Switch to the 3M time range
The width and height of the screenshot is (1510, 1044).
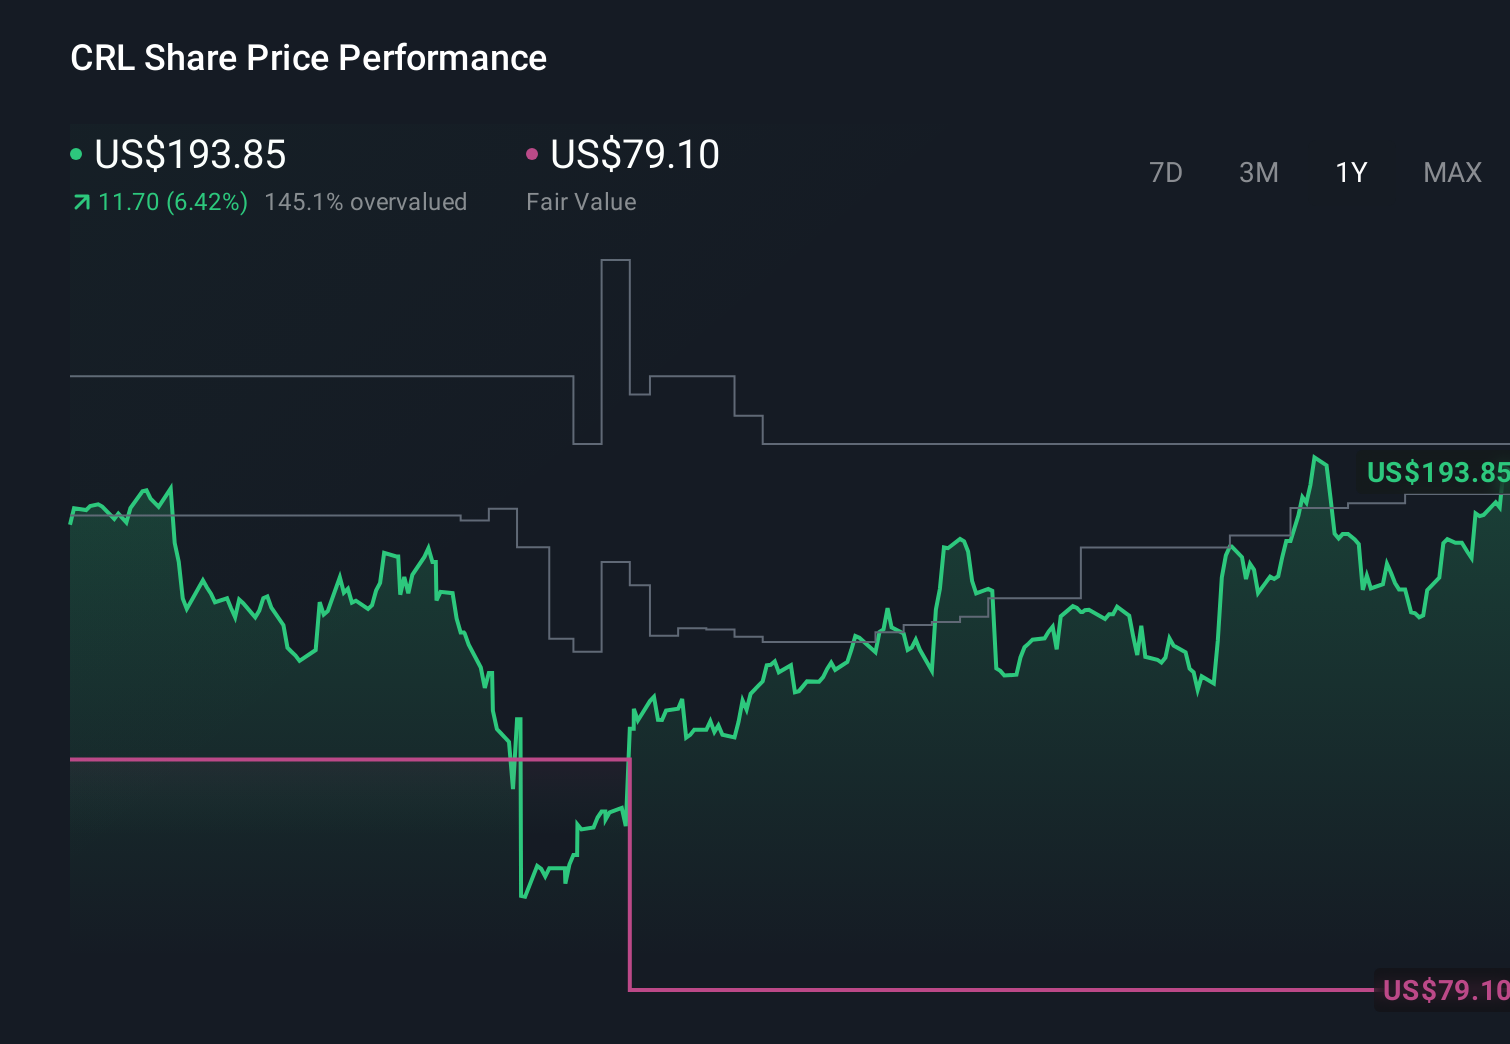pyautogui.click(x=1259, y=172)
